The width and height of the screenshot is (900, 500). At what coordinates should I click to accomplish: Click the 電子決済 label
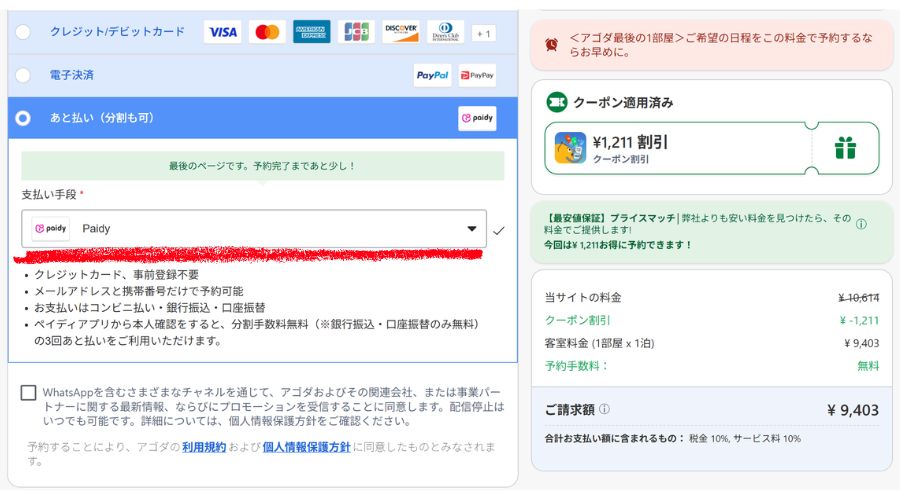click(72, 75)
